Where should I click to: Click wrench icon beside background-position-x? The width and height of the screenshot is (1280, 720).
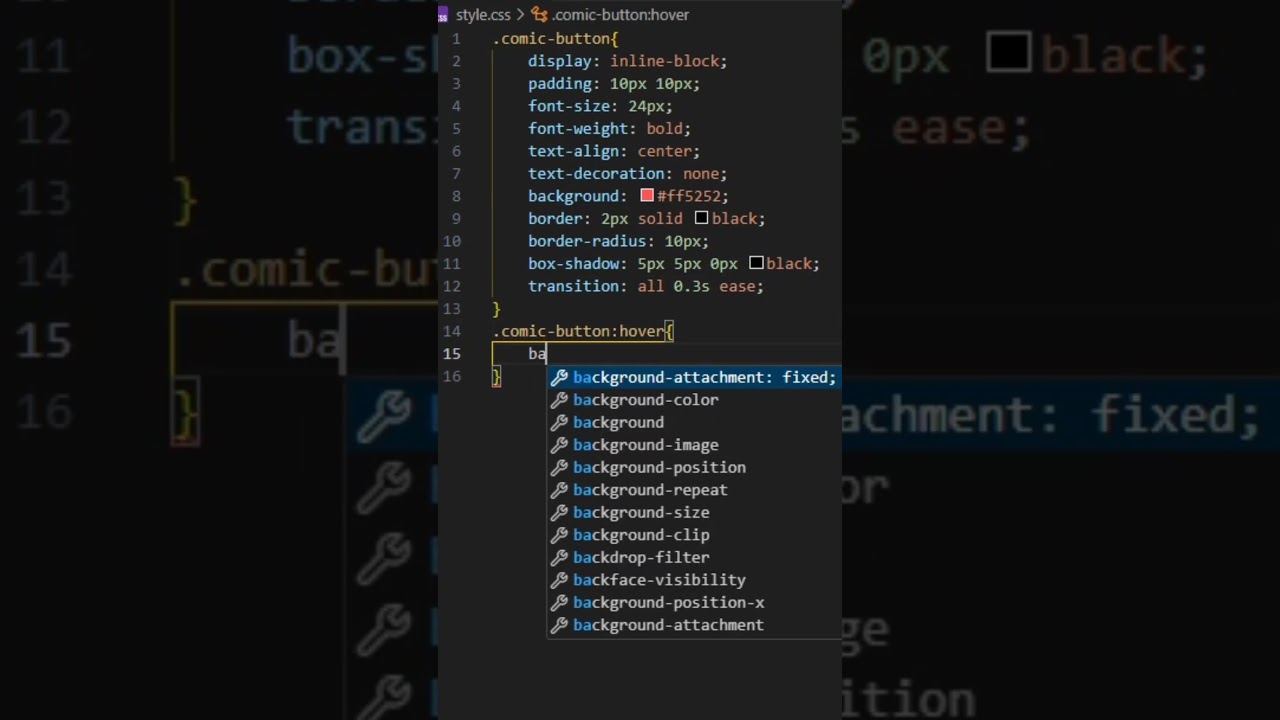pyautogui.click(x=559, y=602)
